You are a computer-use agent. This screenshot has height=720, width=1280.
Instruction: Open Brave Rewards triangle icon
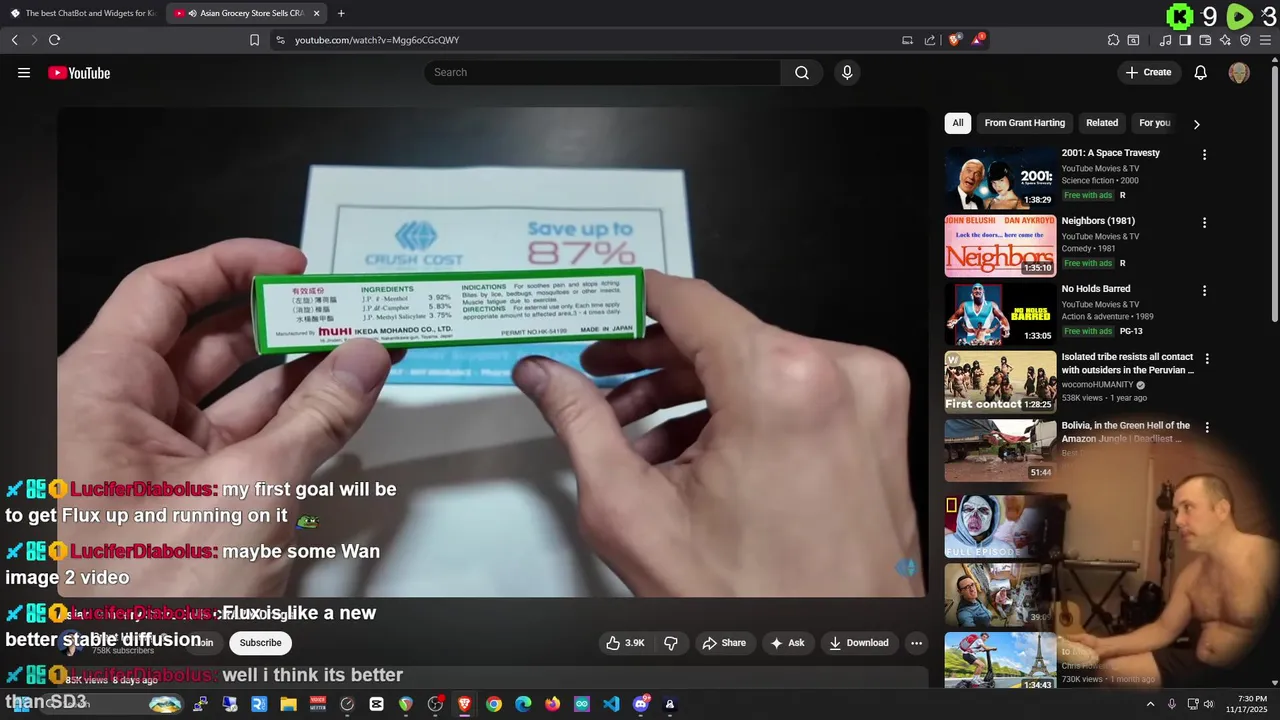point(978,40)
